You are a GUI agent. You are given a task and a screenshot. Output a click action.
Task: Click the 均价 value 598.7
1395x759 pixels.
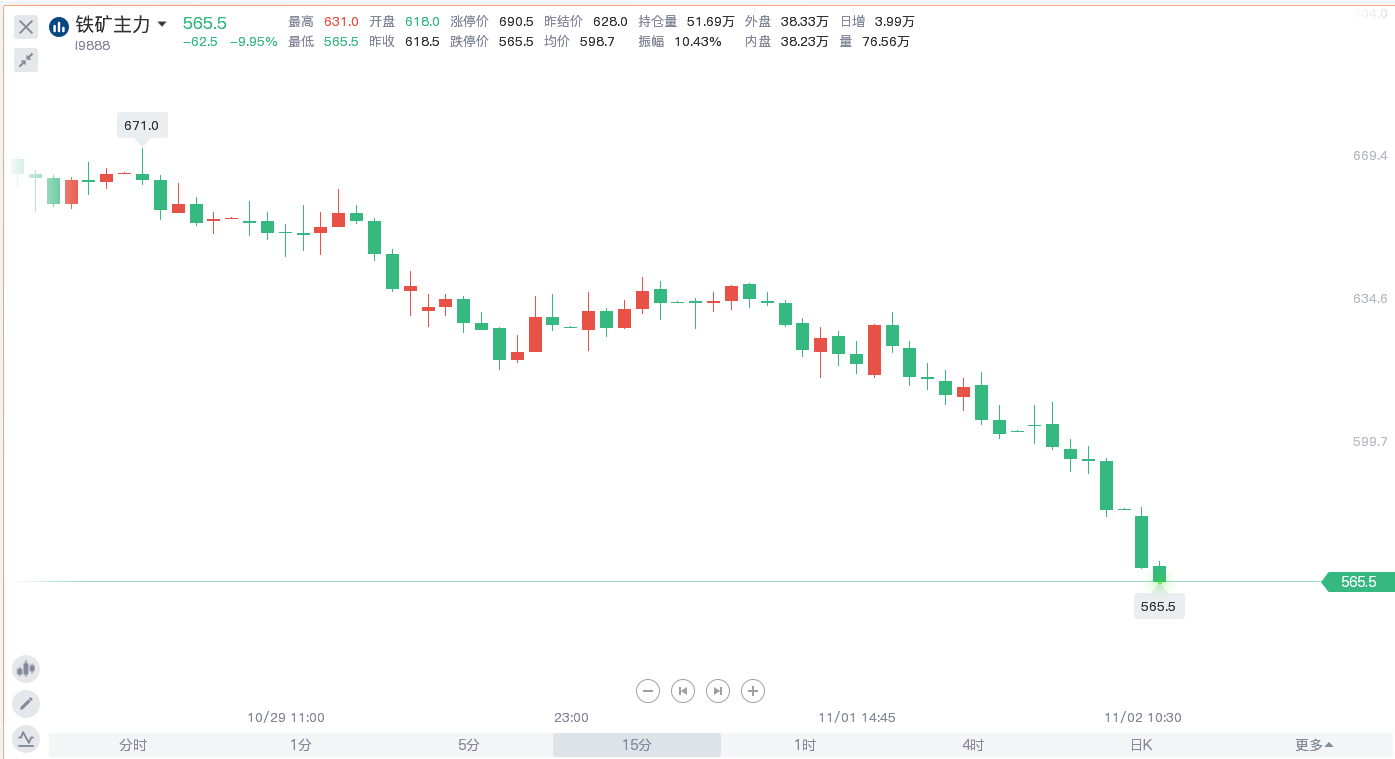click(597, 42)
